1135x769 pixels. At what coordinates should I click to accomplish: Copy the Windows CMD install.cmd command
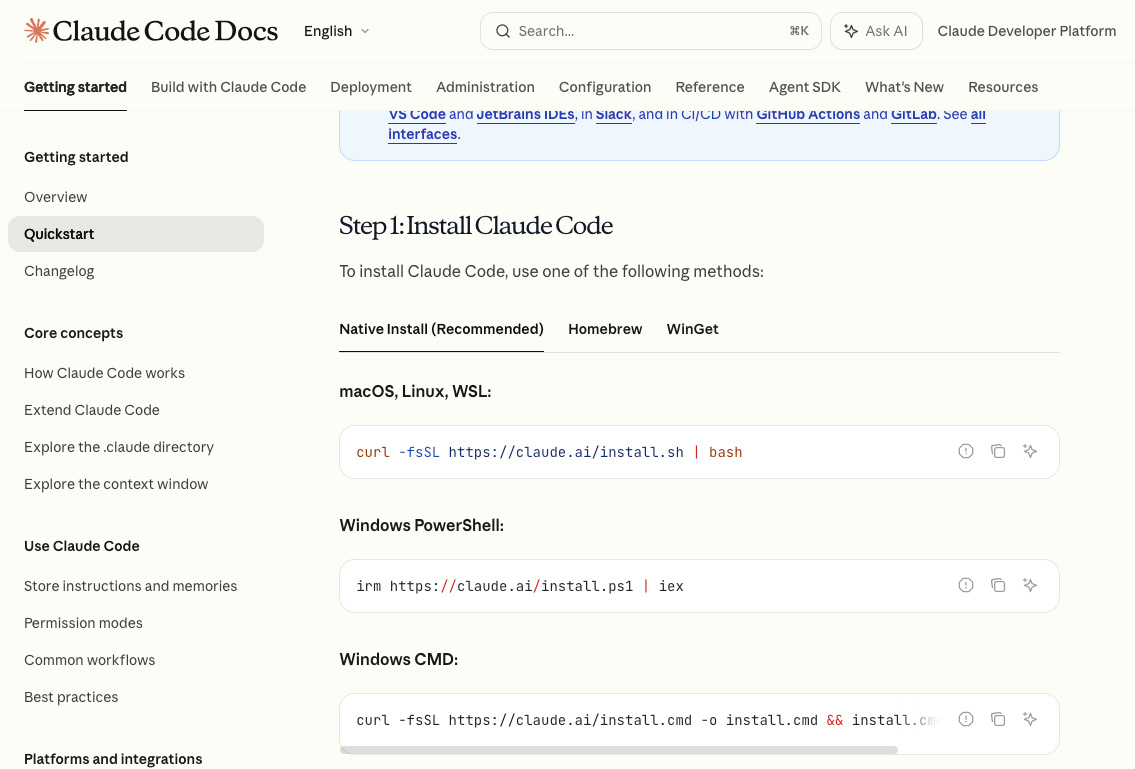click(998, 719)
